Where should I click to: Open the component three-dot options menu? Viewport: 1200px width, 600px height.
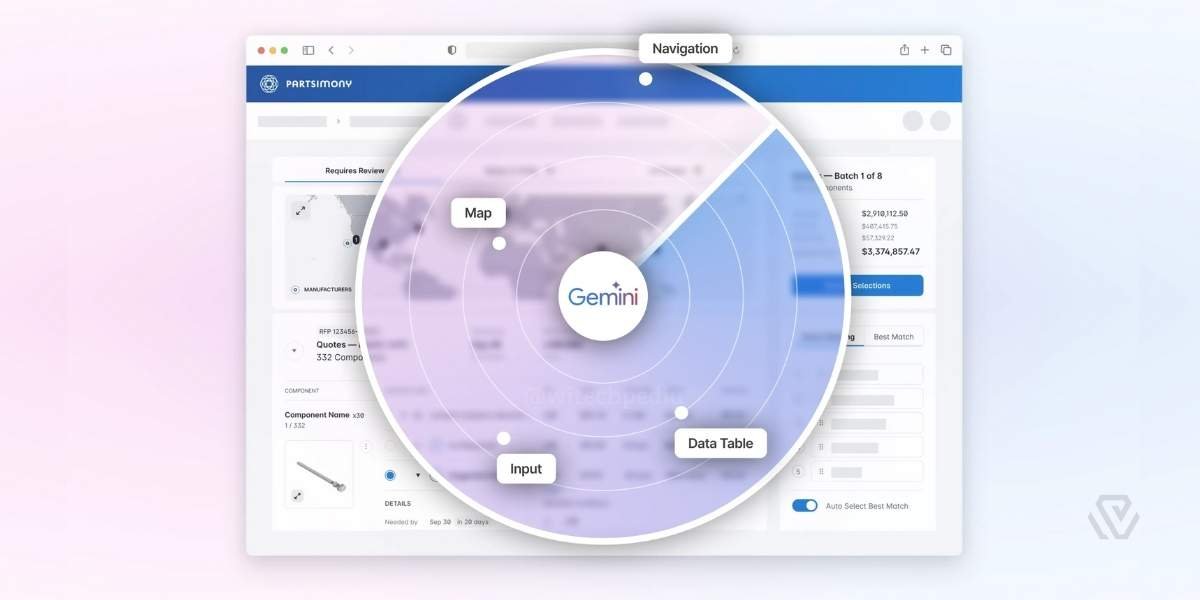click(x=366, y=447)
